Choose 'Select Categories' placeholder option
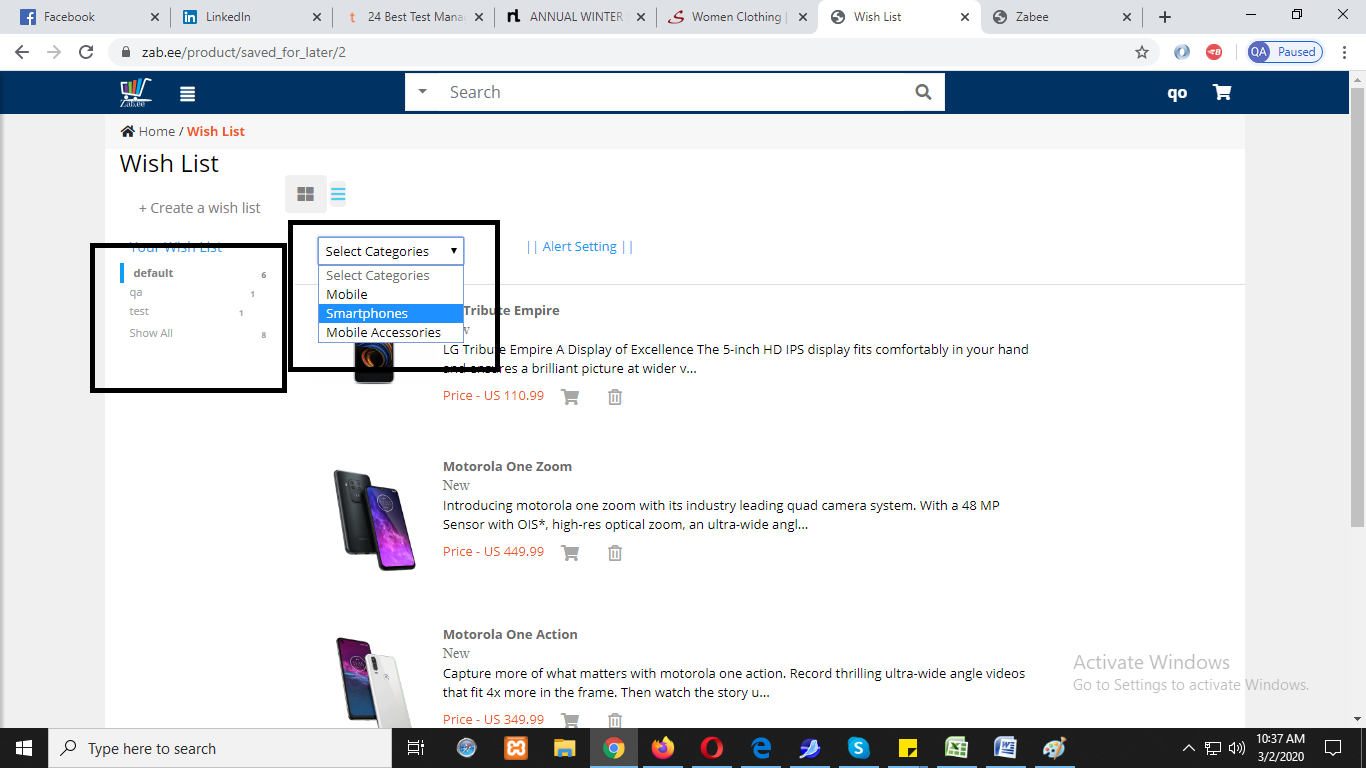Screen dimensions: 1366x768 [391, 275]
